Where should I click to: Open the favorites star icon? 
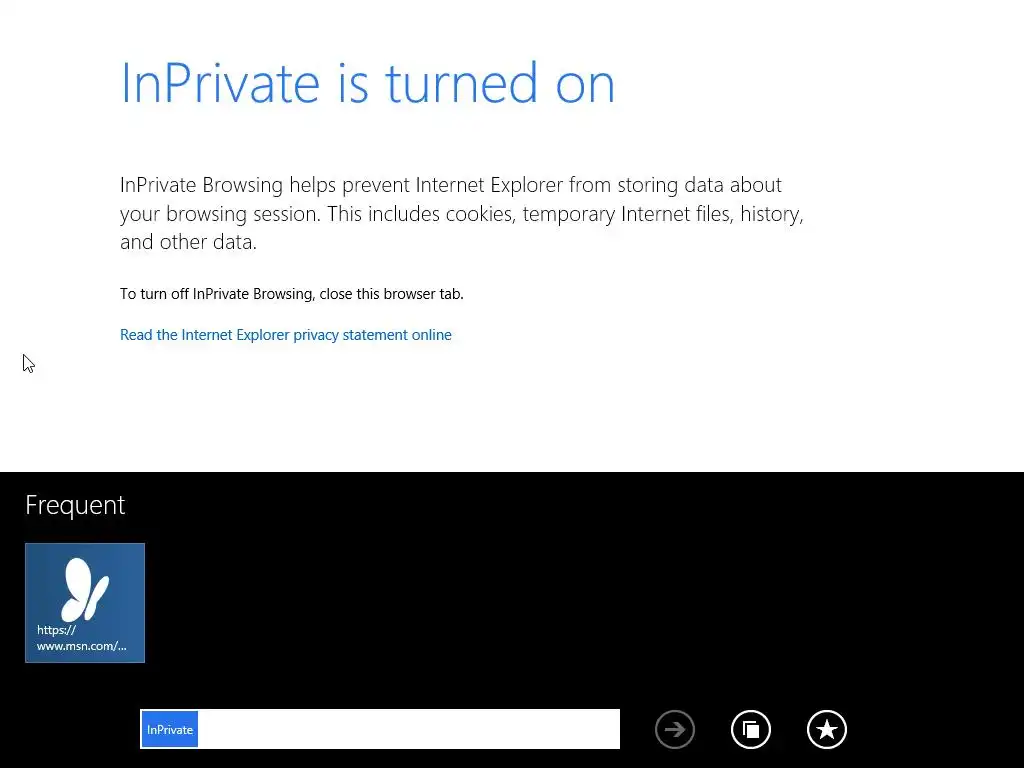point(827,729)
